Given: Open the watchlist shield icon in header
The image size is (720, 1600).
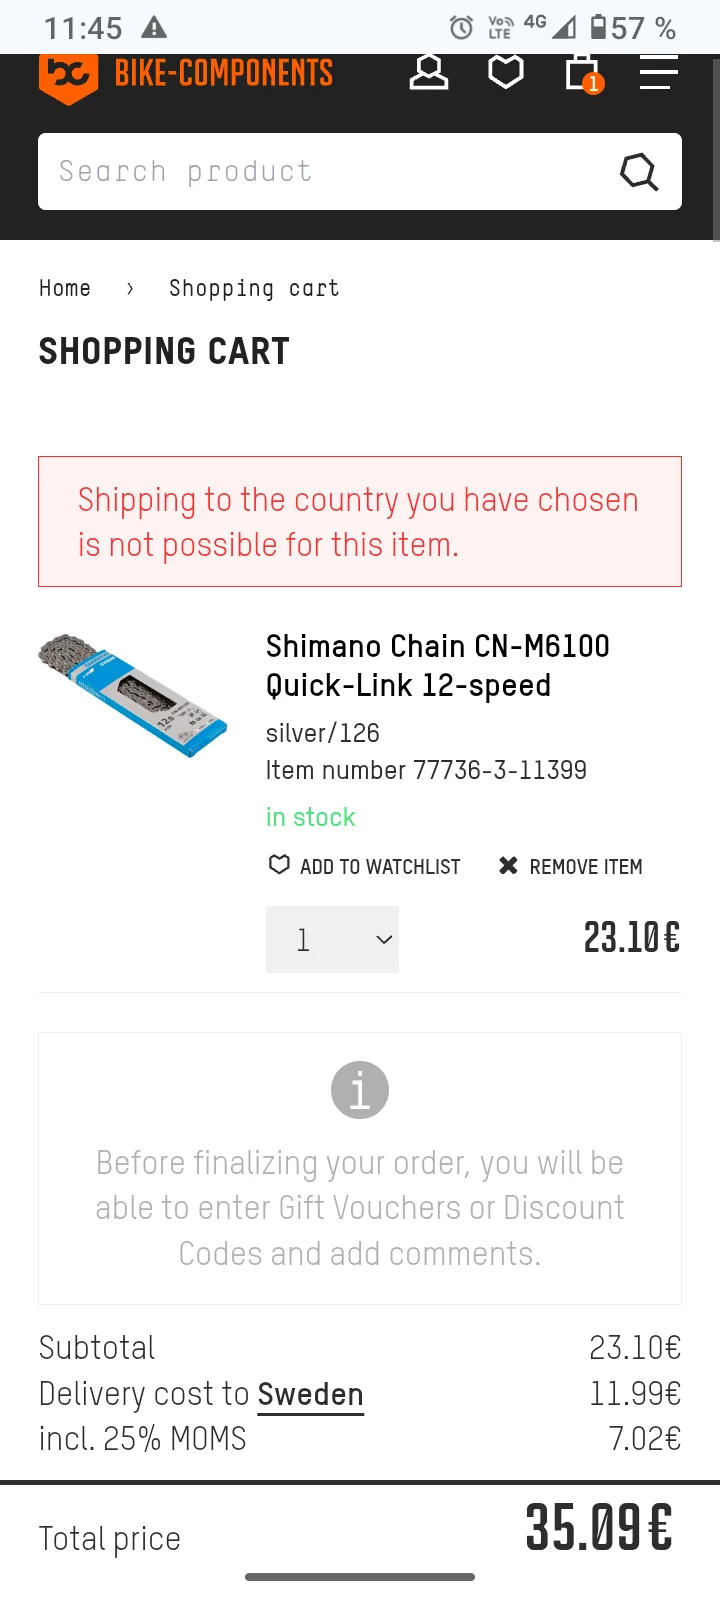Looking at the screenshot, I should (506, 73).
